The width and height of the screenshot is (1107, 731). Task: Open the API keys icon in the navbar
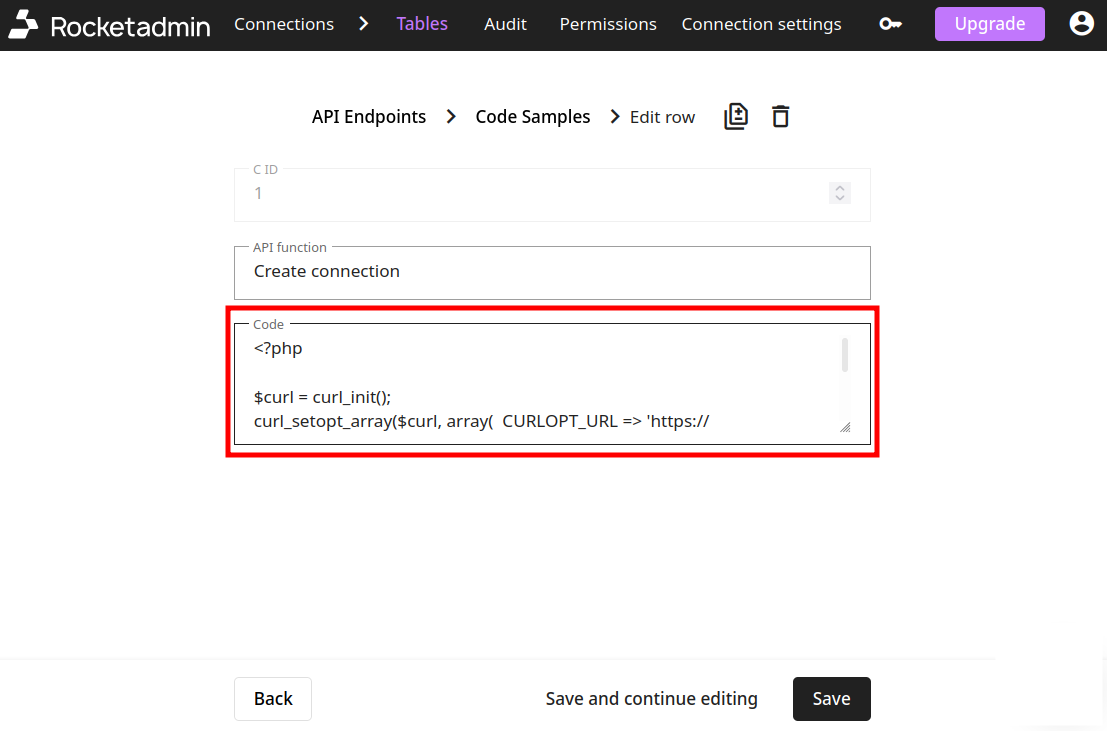pos(890,24)
